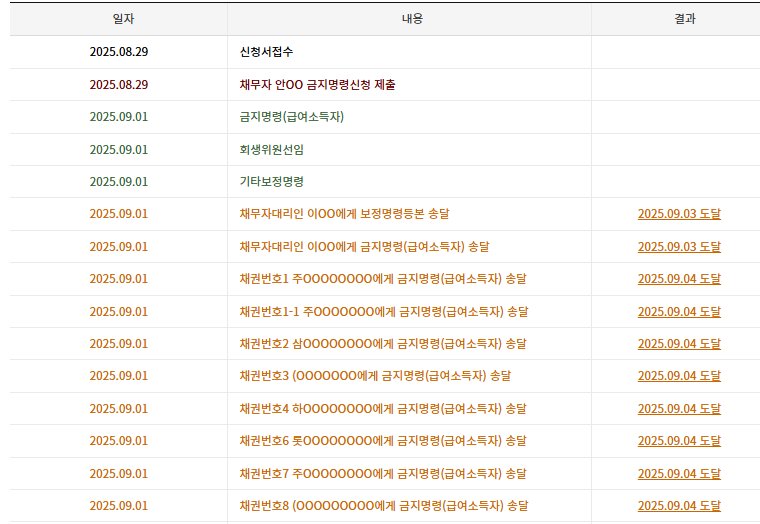Click the 2025.09.01 date in 채권번호3 row

click(119, 376)
